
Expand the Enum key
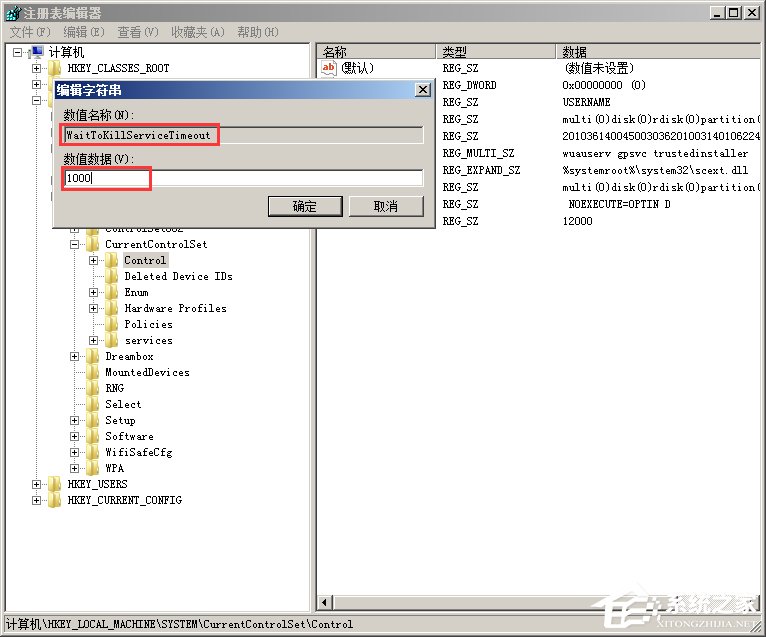(x=93, y=293)
